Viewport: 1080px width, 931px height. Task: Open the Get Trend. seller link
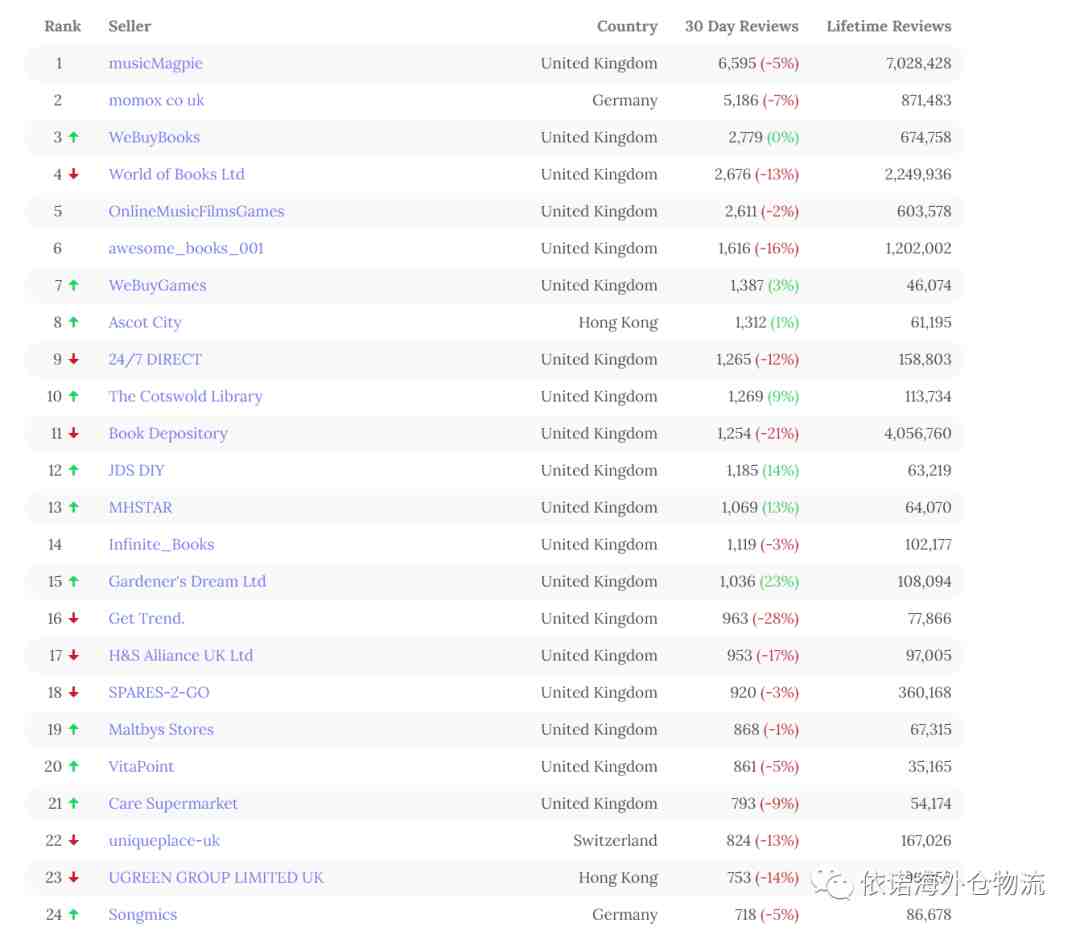(x=147, y=618)
